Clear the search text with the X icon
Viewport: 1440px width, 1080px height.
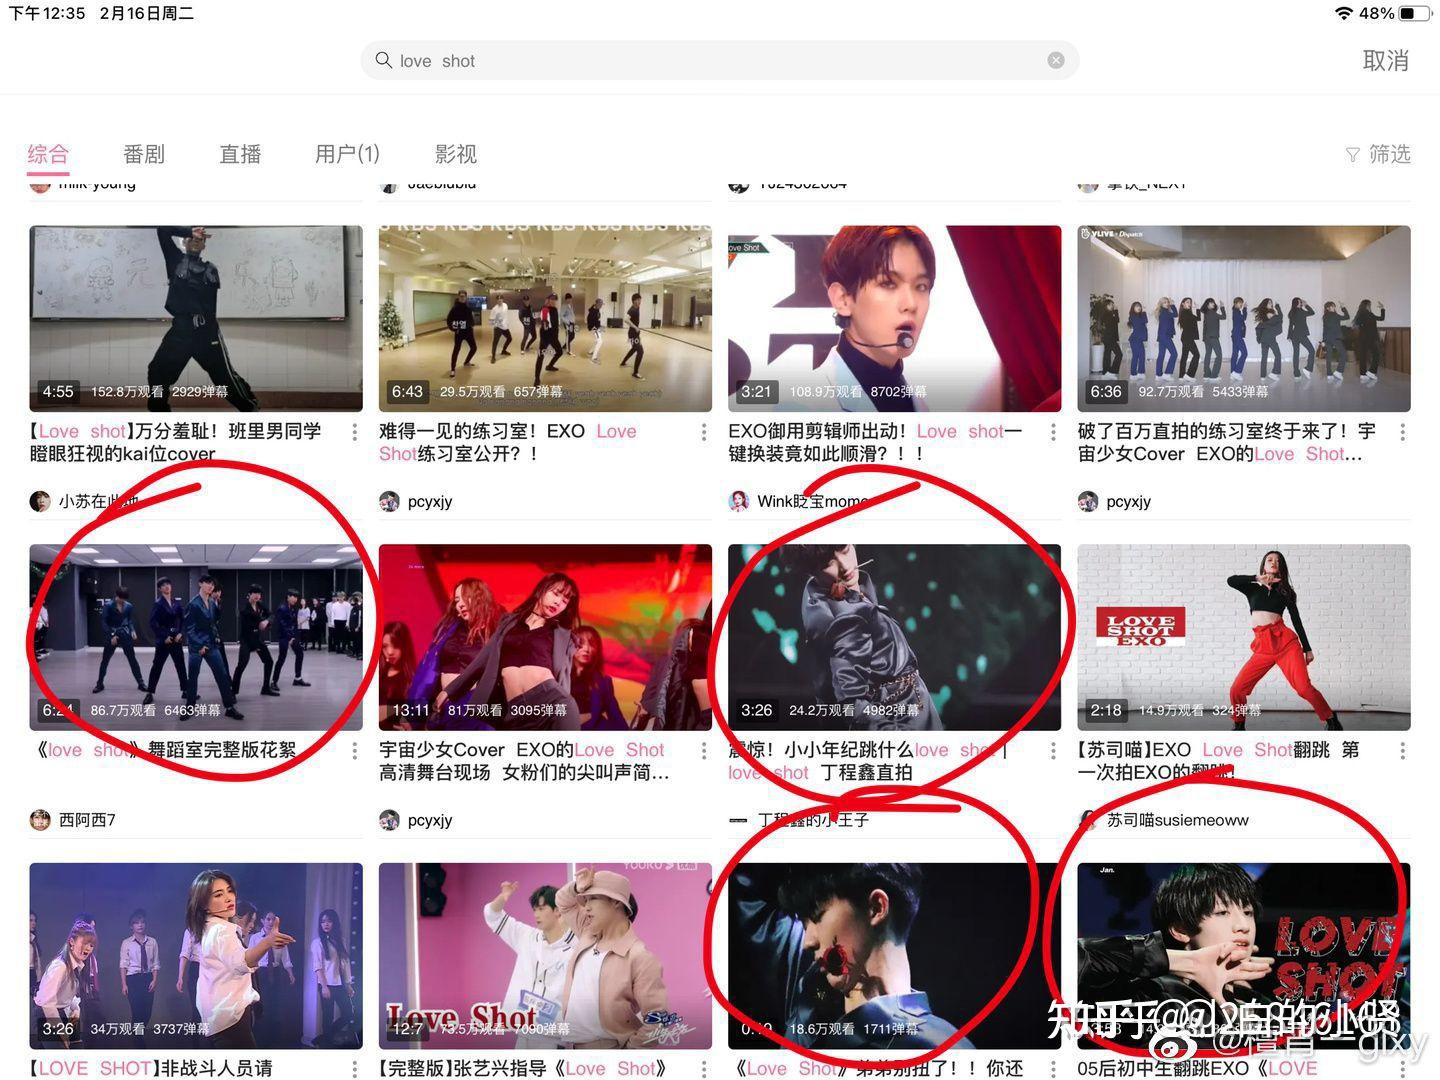[x=1056, y=60]
